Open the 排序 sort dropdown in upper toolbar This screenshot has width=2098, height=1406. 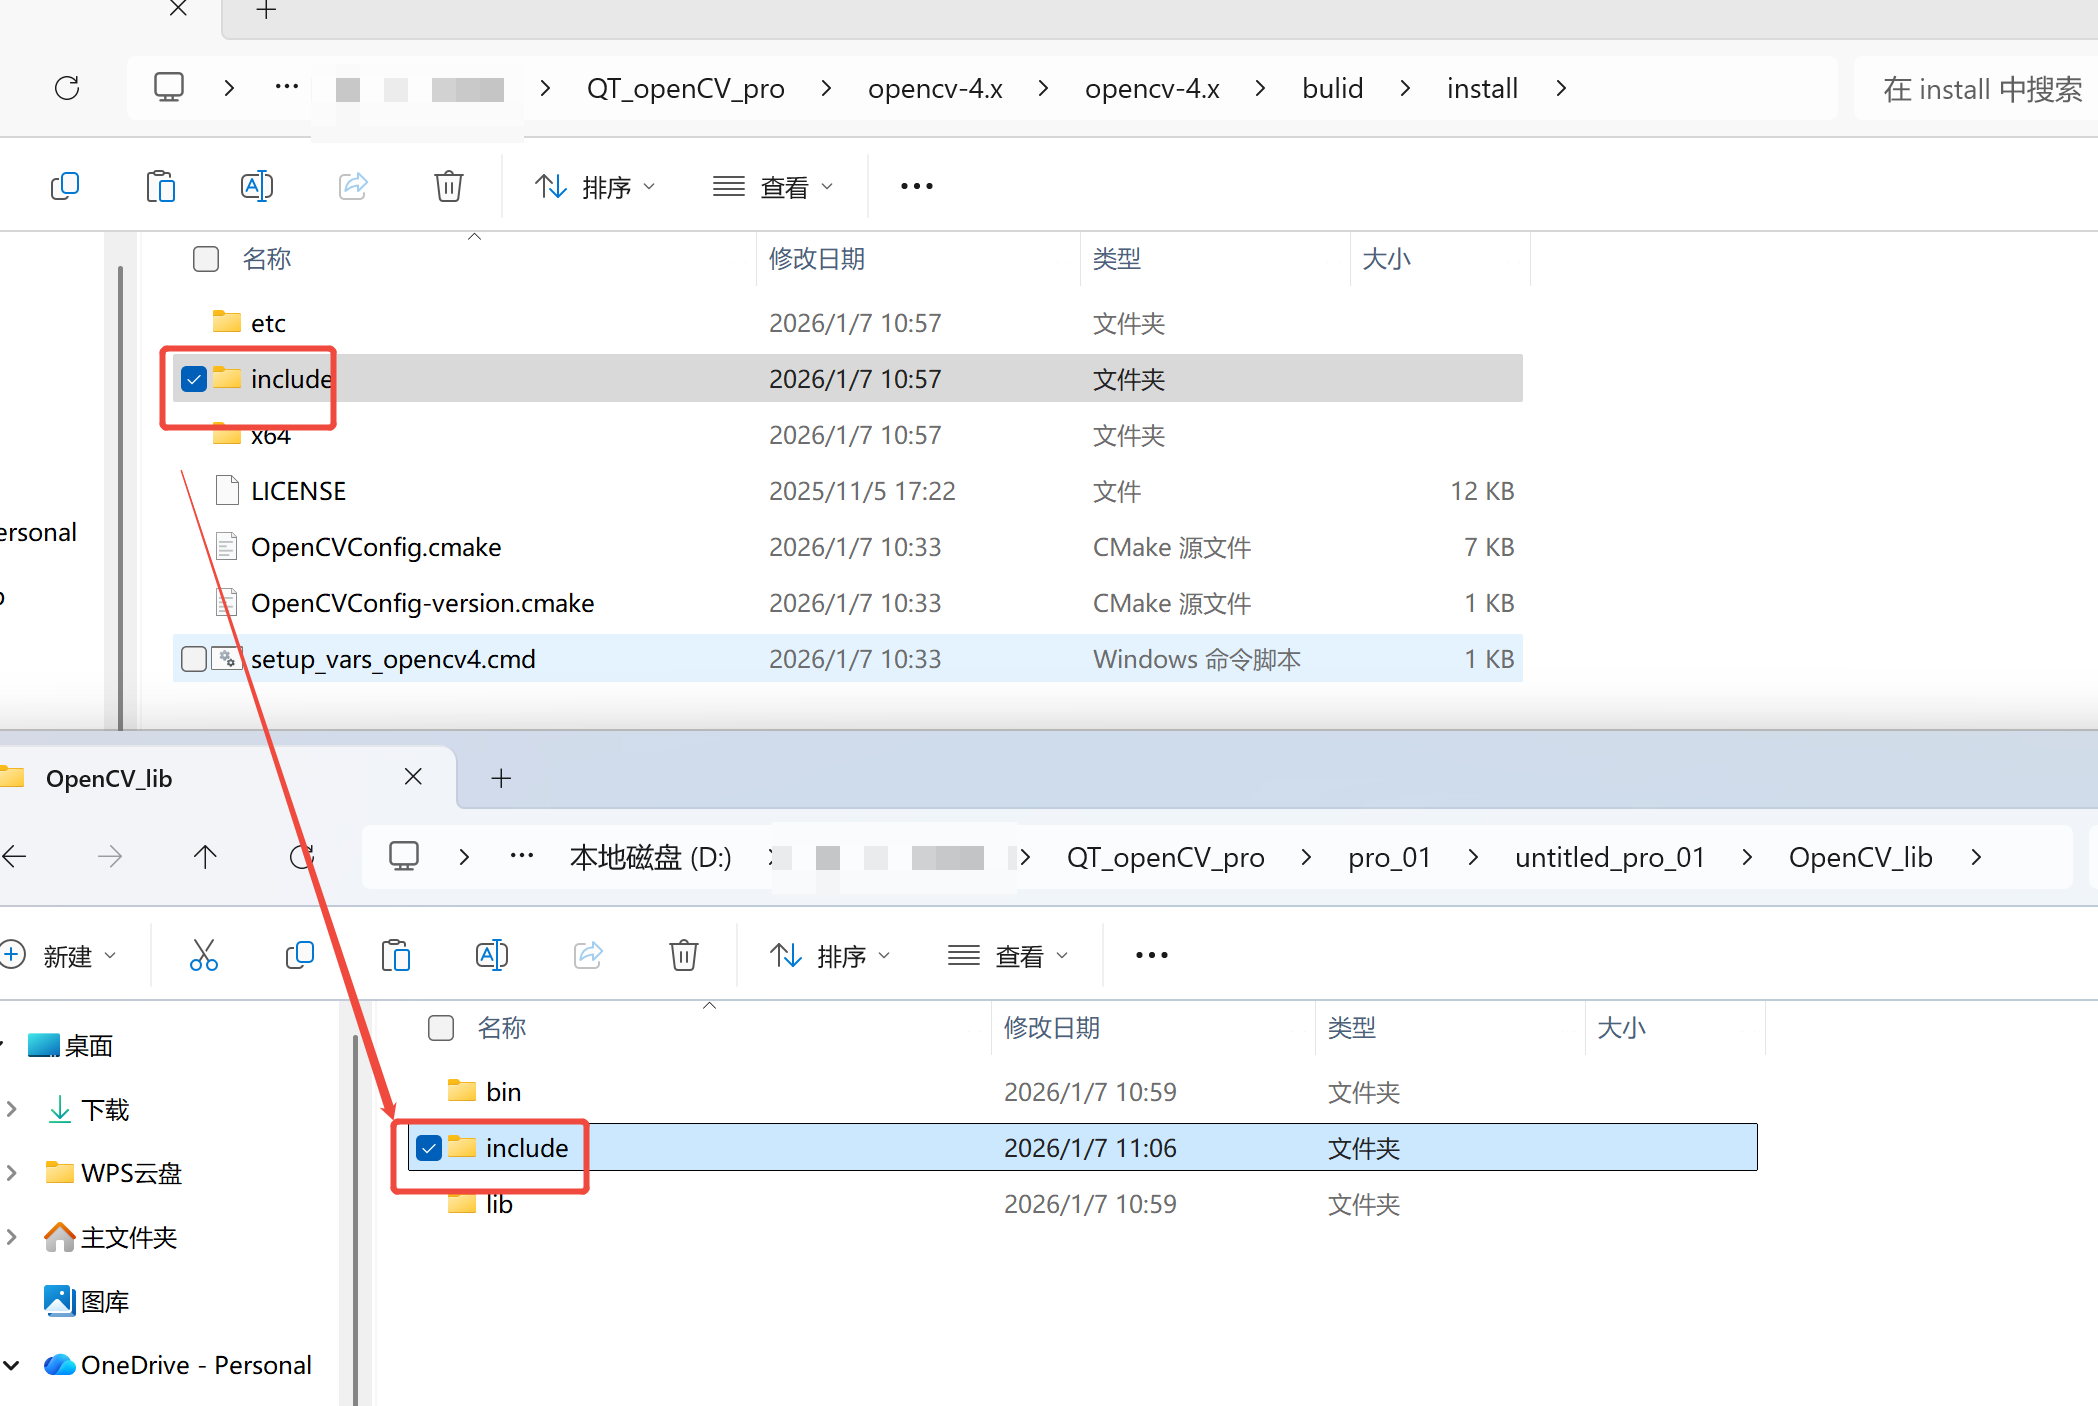596,187
